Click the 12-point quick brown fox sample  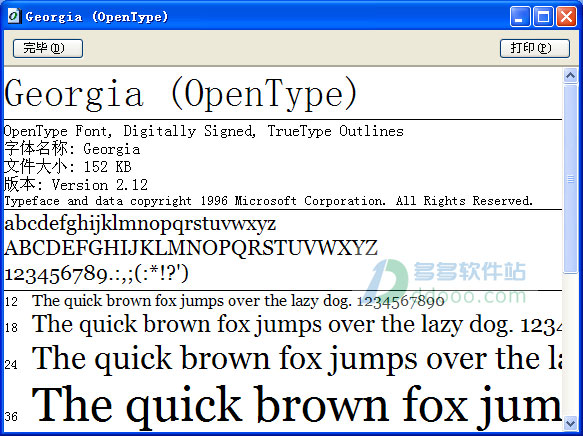point(238,301)
